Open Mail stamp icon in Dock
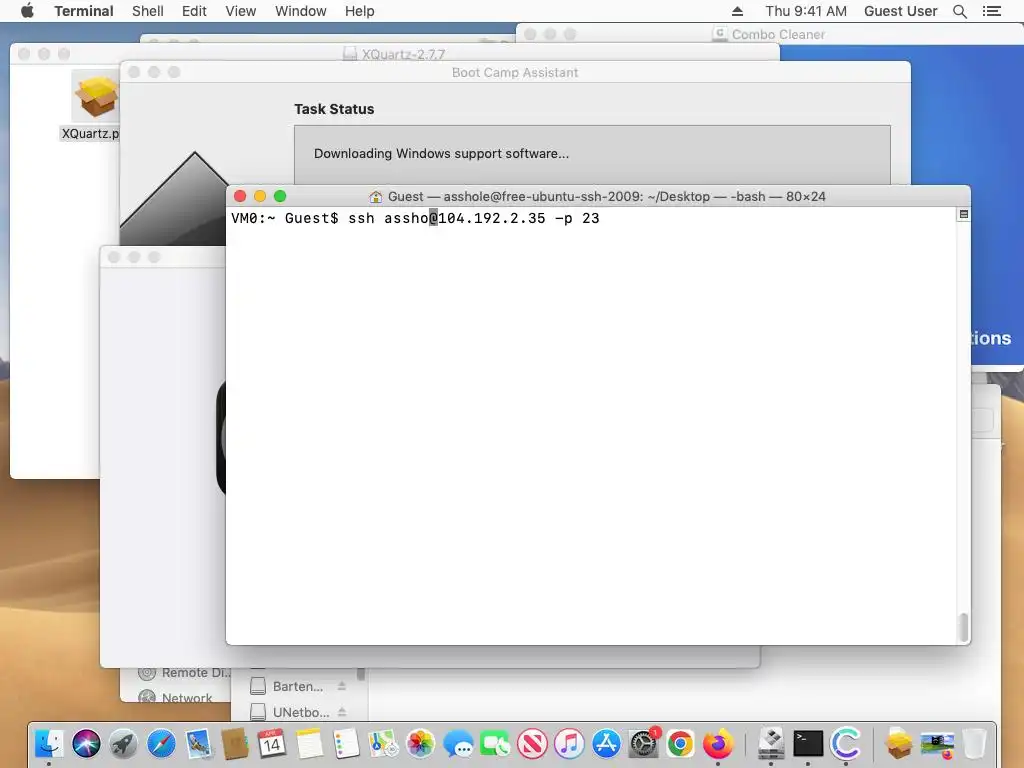1024x768 pixels. point(198,743)
